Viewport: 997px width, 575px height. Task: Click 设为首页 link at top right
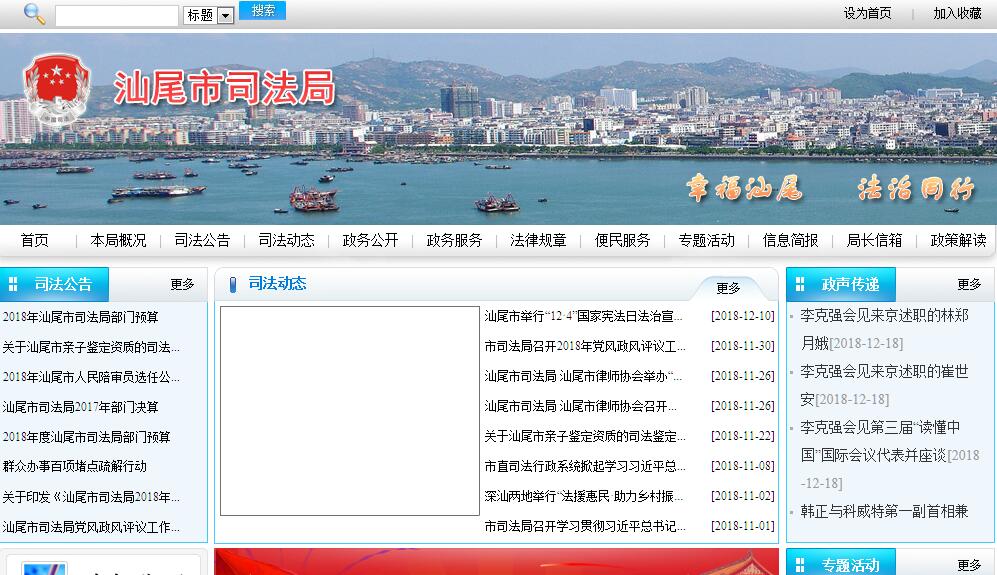(867, 13)
